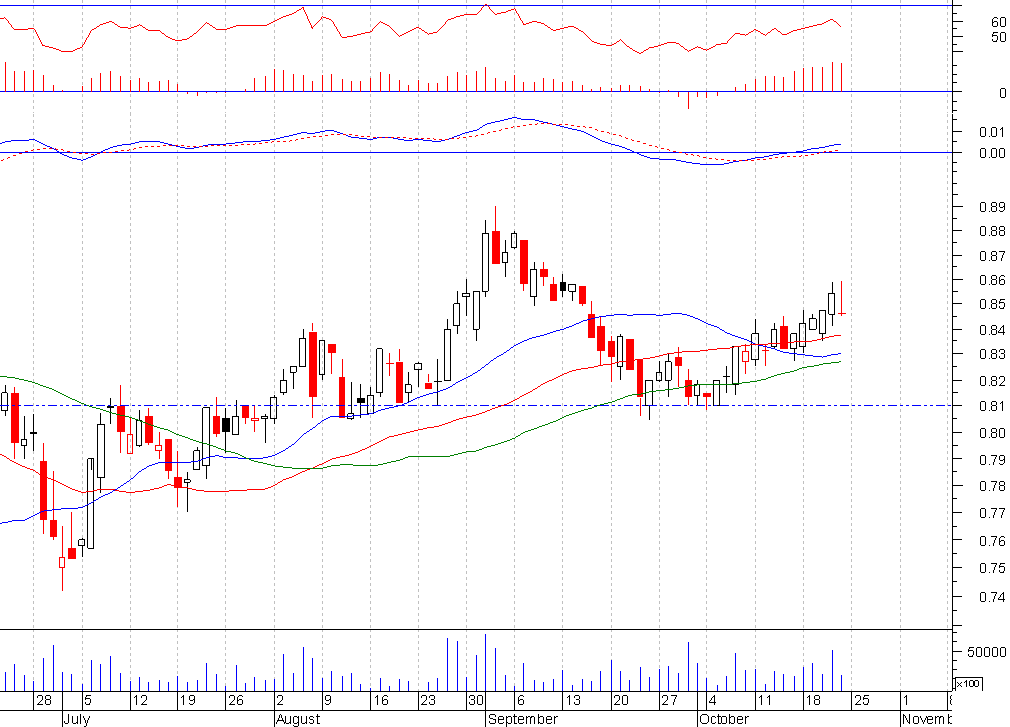Screen dimensions: 1010x727
Task: Choose the date label 13 on the time axis
Action: click(573, 701)
